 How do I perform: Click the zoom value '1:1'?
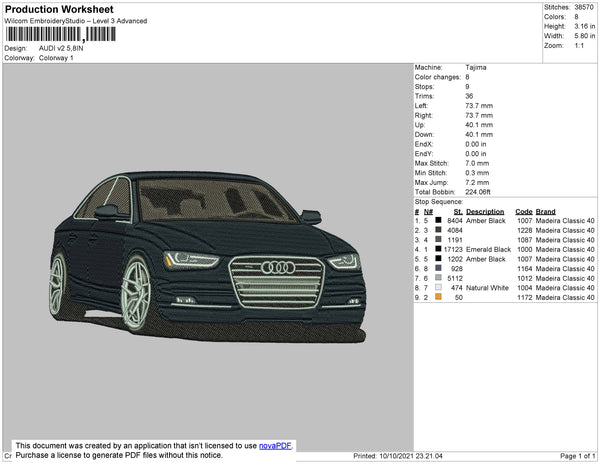(579, 46)
